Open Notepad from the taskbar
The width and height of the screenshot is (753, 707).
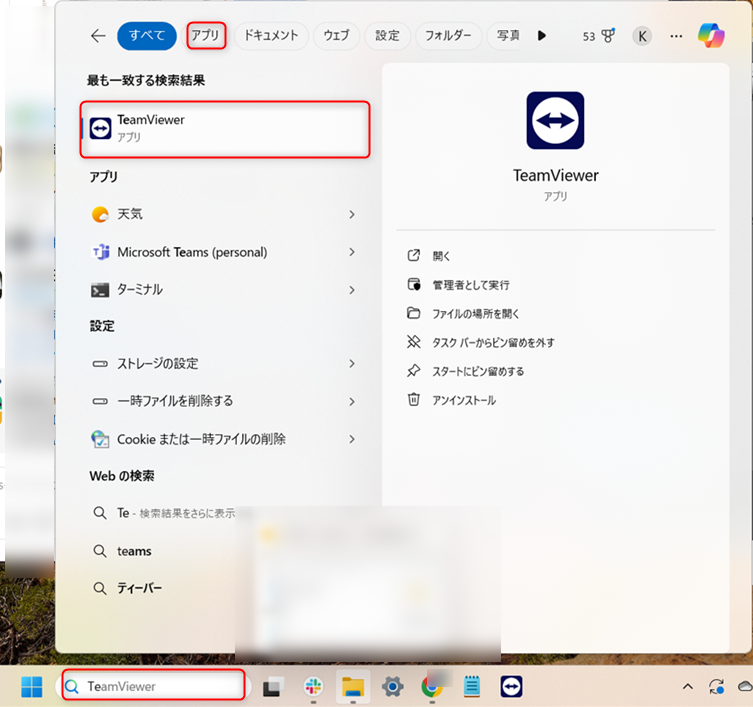(472, 686)
